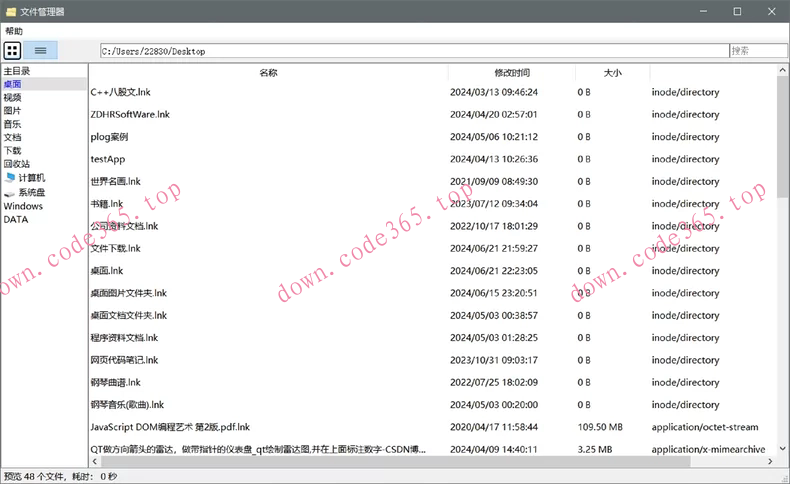Select the testApp folder
The width and height of the screenshot is (790, 484).
(x=108, y=159)
